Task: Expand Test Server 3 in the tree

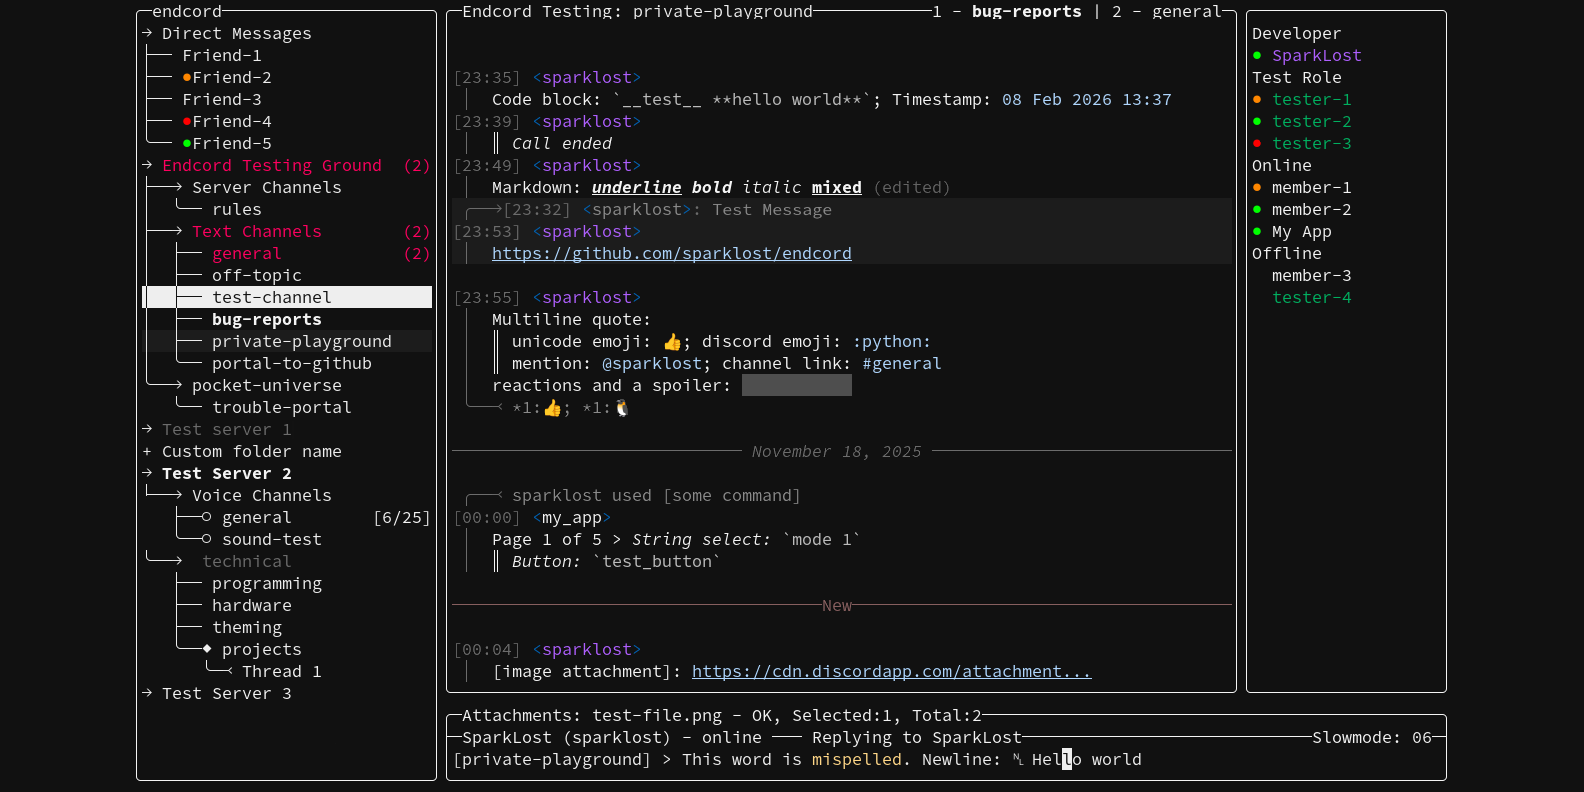Action: pyautogui.click(x=147, y=694)
